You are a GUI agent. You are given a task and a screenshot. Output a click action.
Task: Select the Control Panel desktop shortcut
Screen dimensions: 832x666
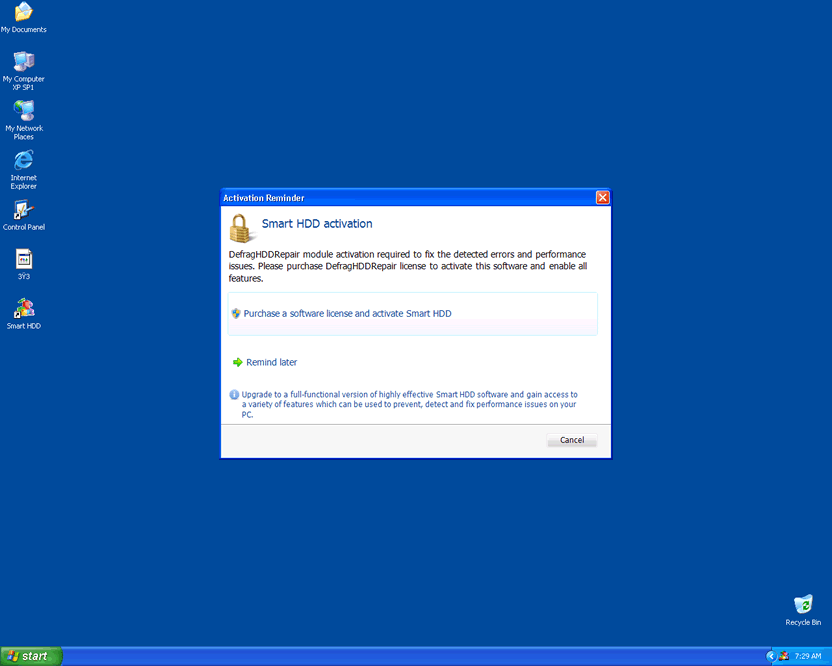[24, 210]
